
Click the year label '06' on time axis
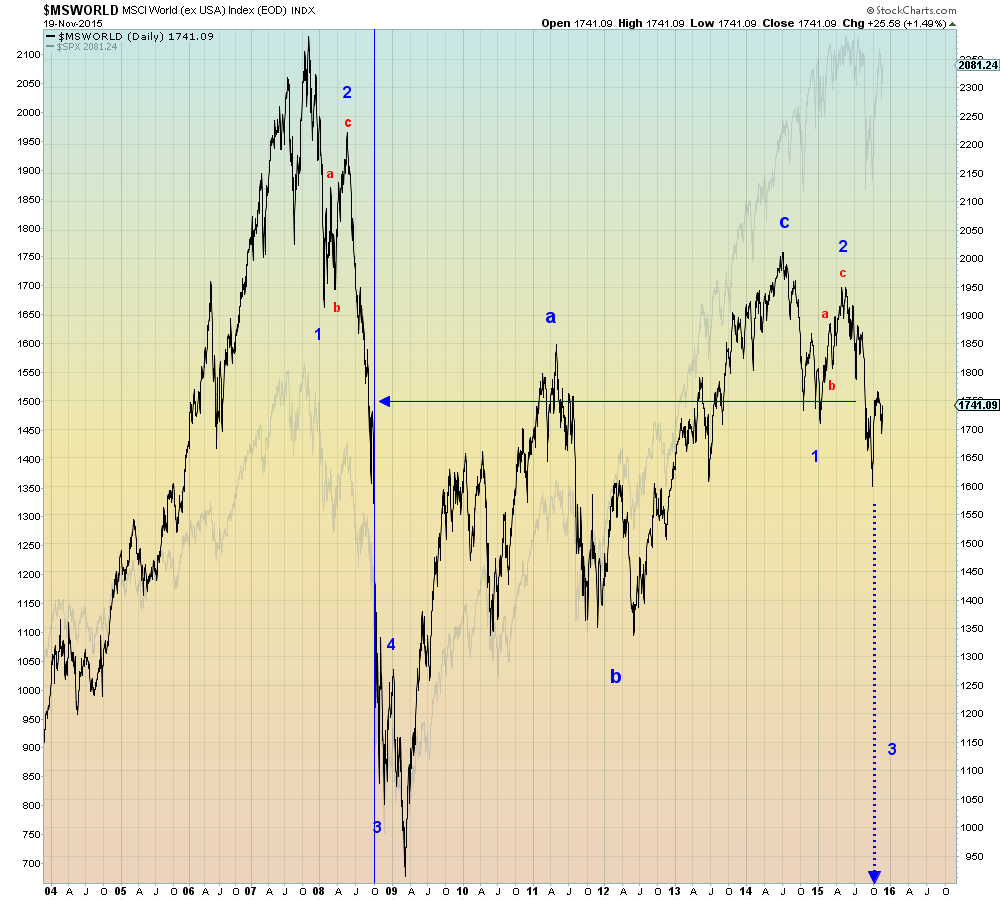[188, 891]
